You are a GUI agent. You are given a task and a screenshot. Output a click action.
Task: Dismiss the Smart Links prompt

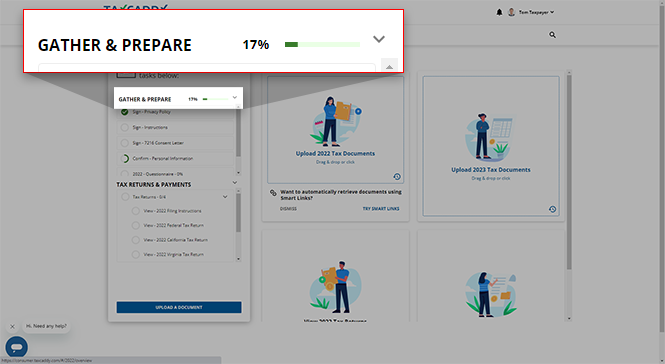point(288,209)
